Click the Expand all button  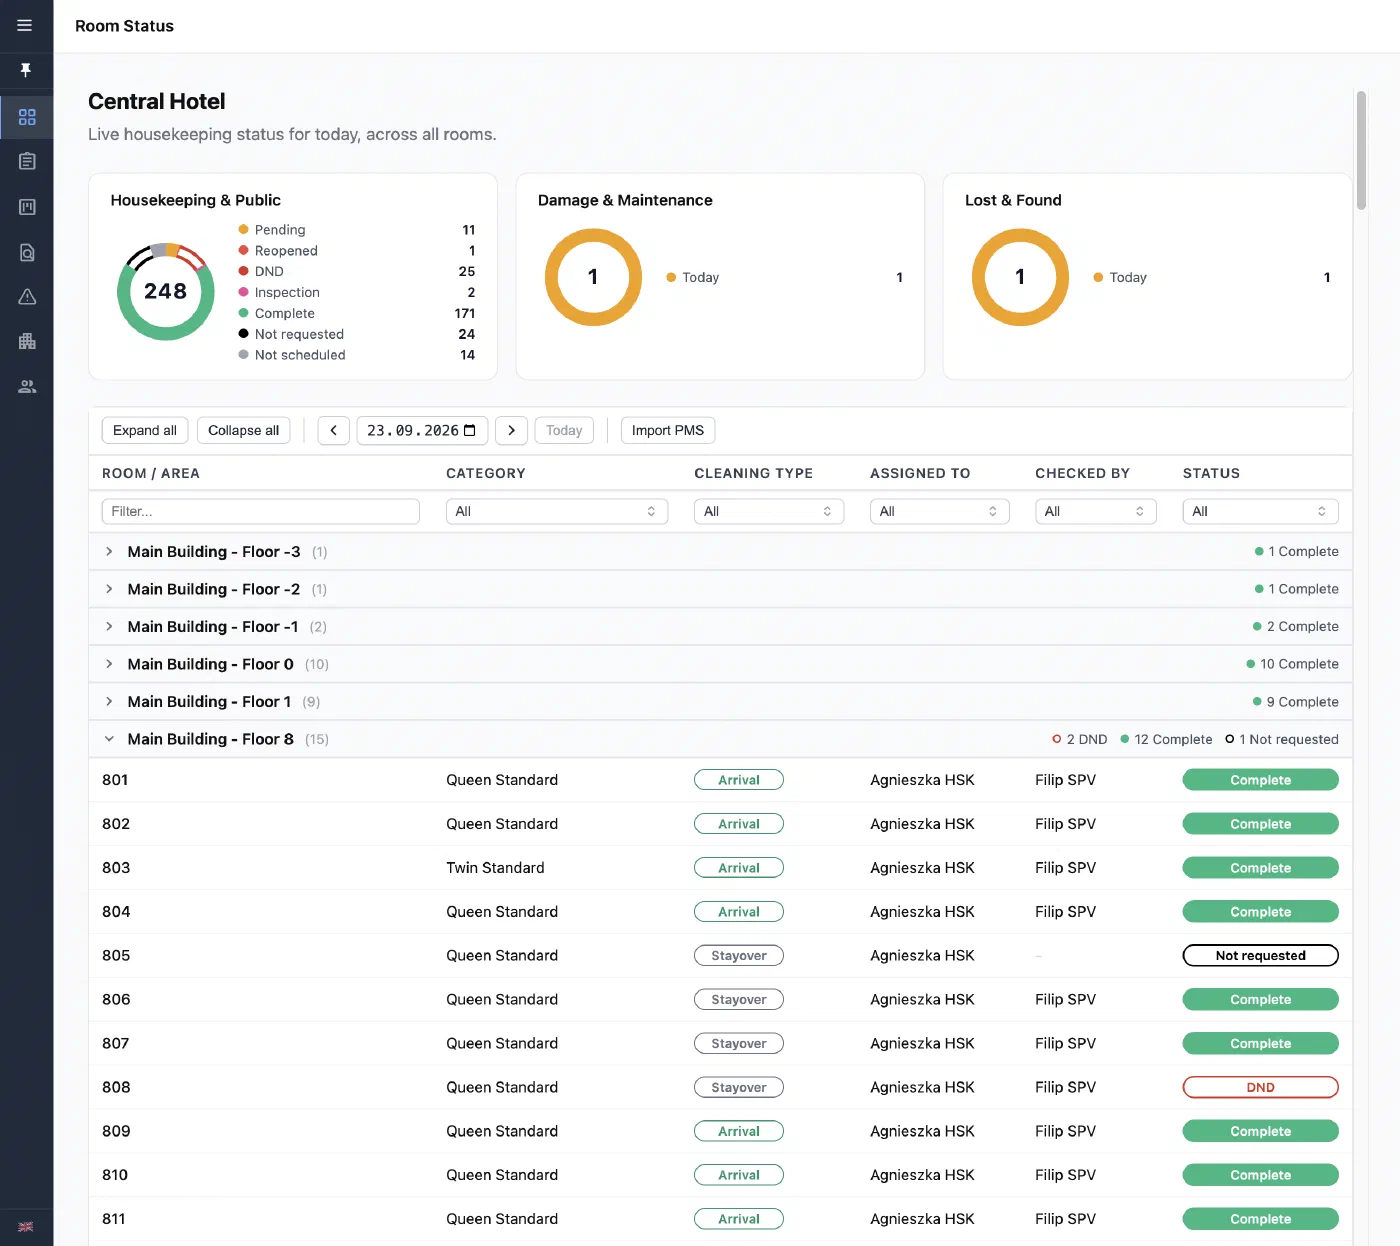point(145,431)
